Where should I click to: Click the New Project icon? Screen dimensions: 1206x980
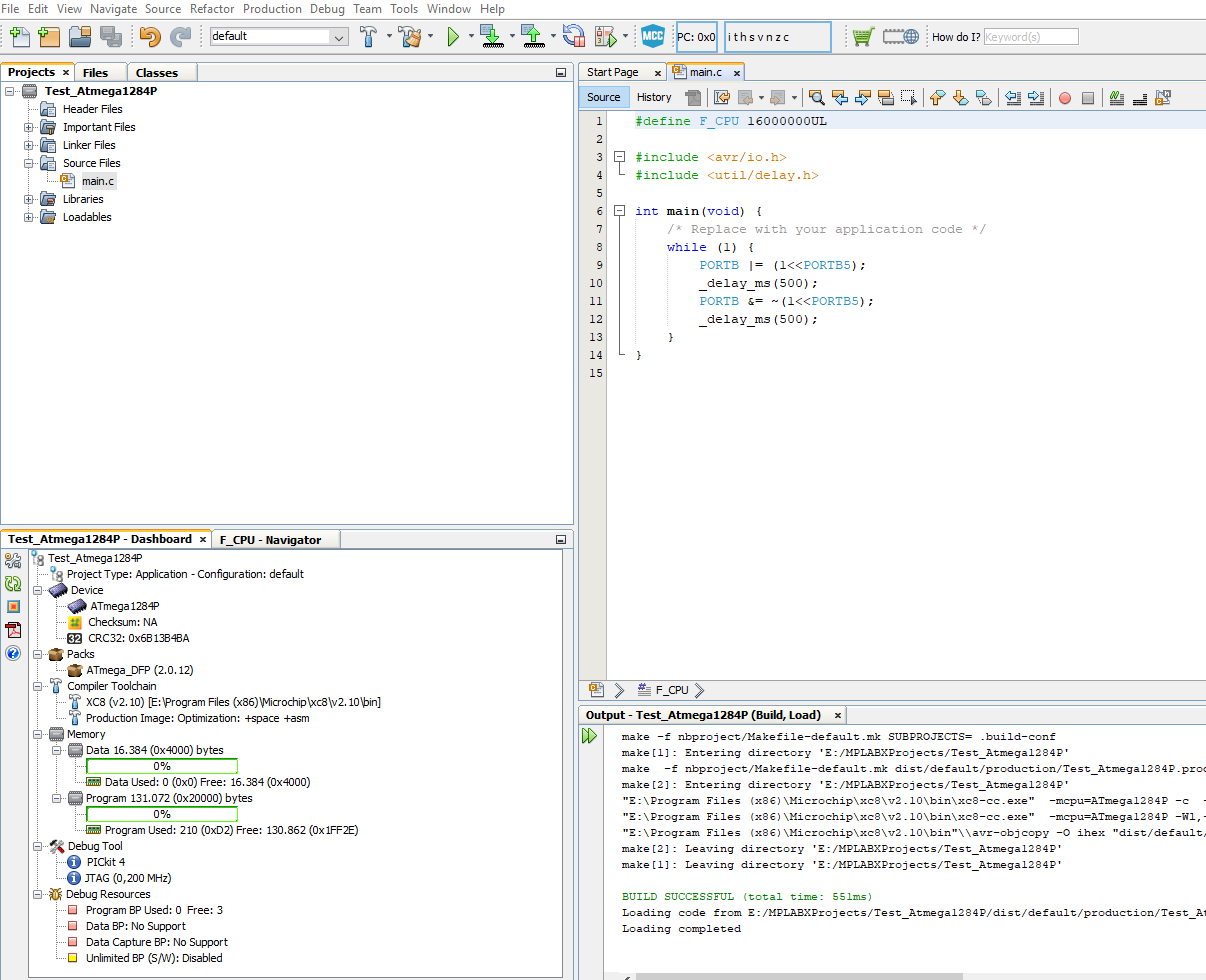[49, 37]
